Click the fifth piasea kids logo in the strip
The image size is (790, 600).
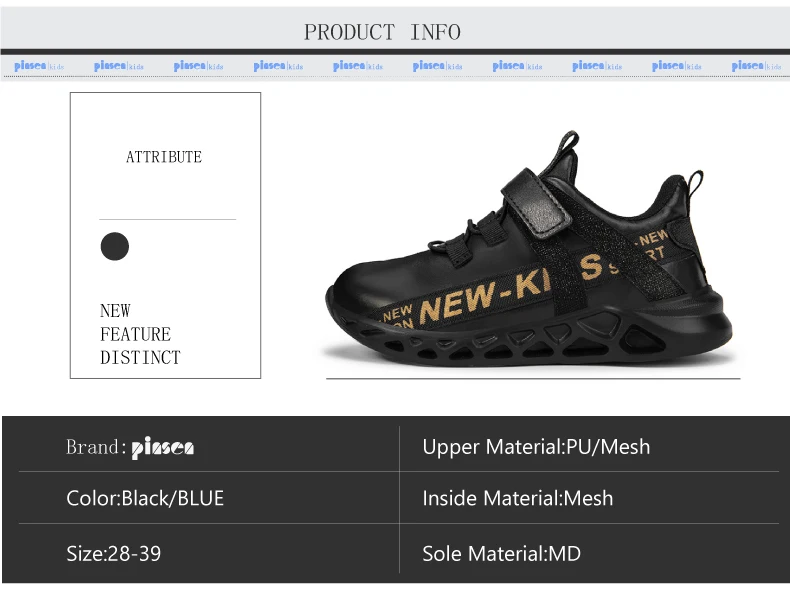click(x=358, y=65)
